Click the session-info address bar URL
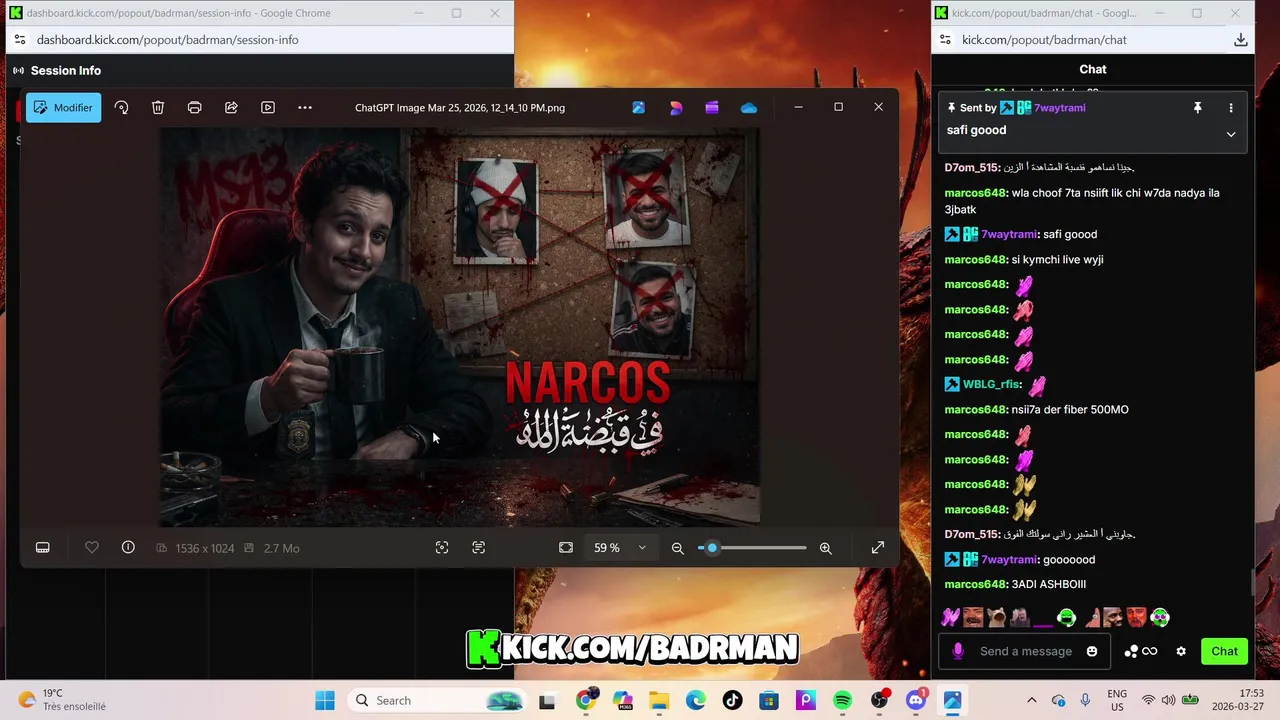 point(167,40)
